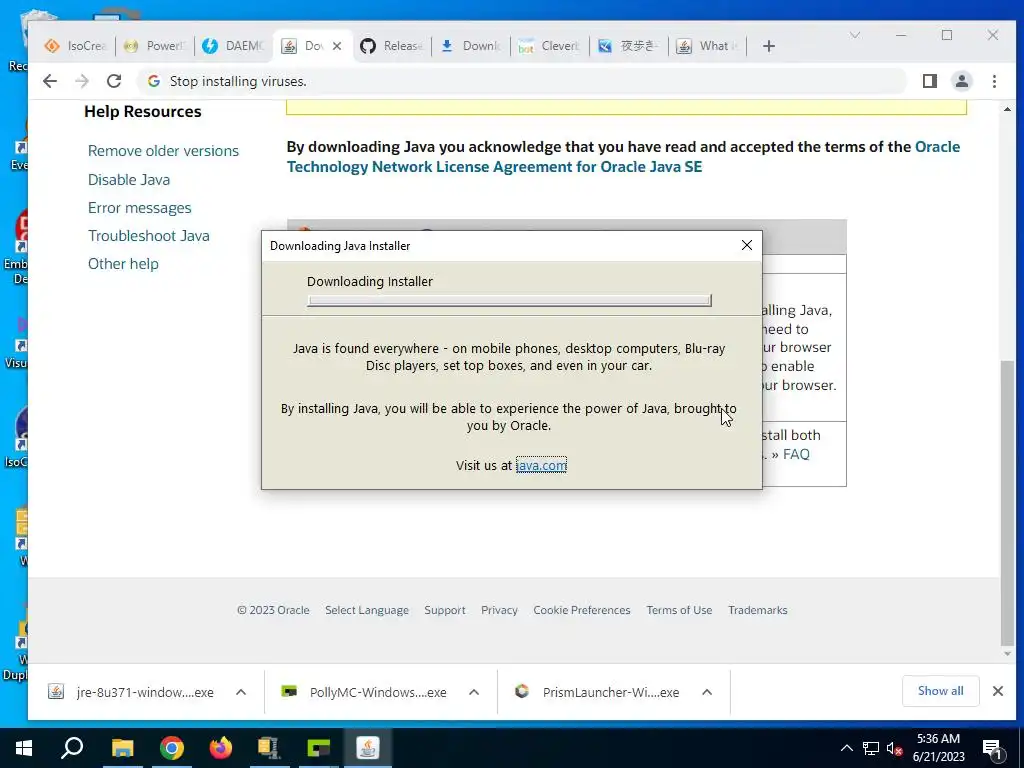Expand options for PollyMC download
1024x768 pixels.
(474, 692)
